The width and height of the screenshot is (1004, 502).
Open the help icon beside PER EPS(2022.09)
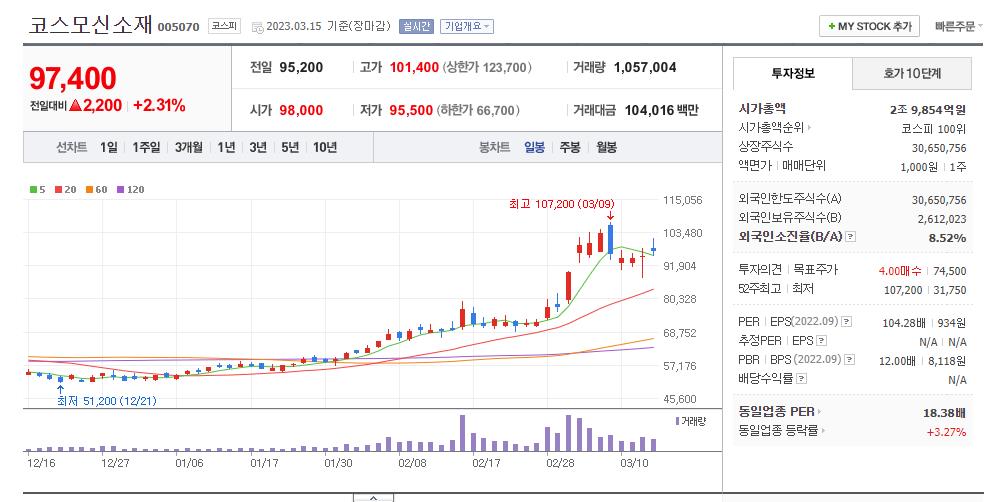point(846,321)
